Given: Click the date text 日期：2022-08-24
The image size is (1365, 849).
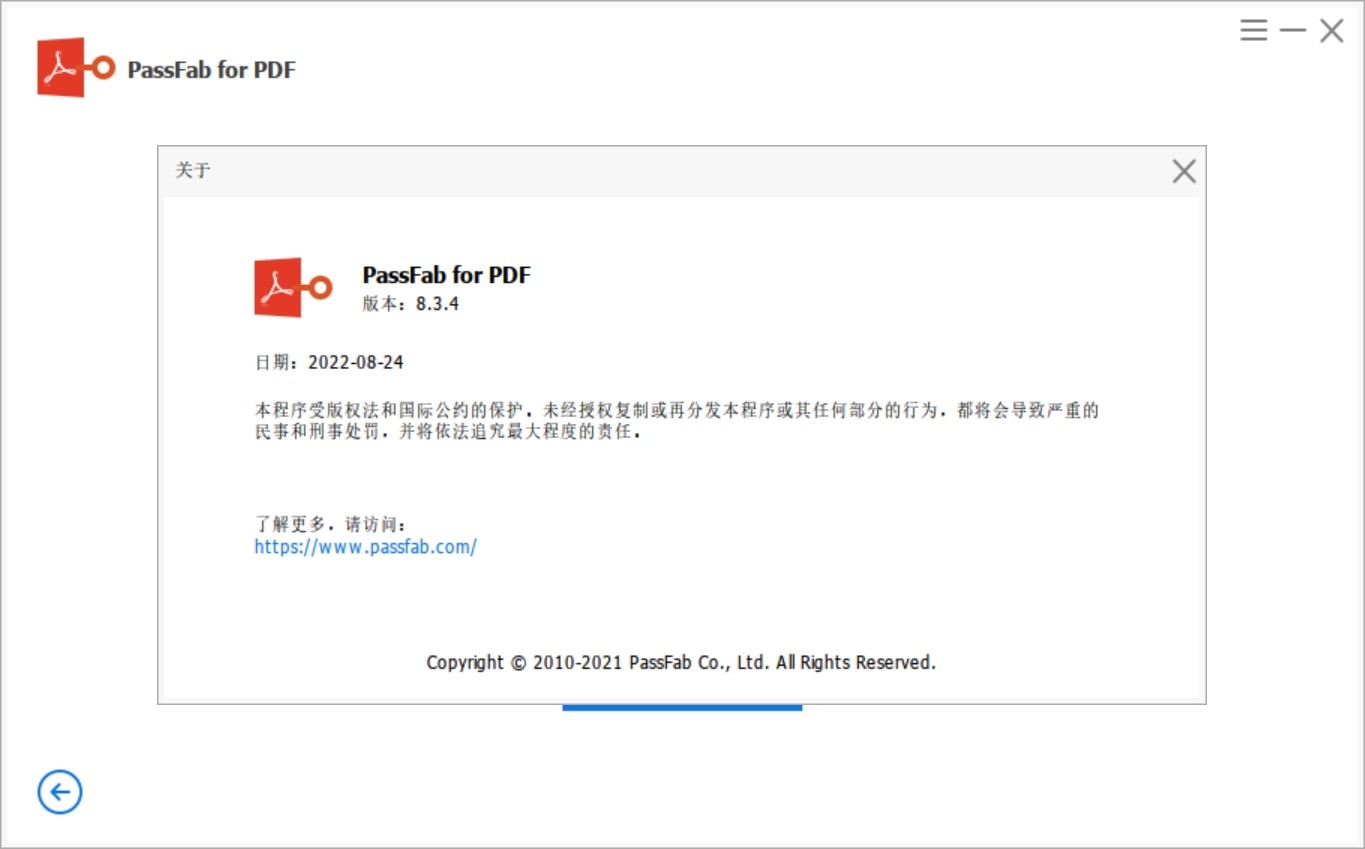Looking at the screenshot, I should 329,362.
